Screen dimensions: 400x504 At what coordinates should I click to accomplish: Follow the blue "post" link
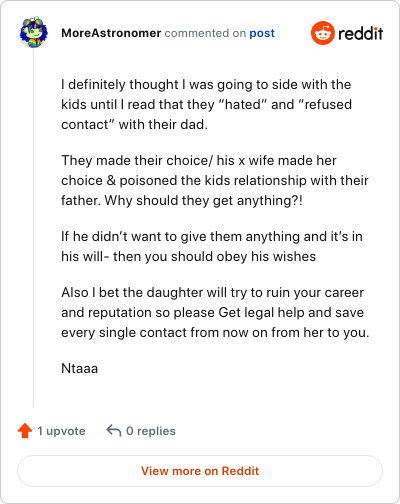262,33
